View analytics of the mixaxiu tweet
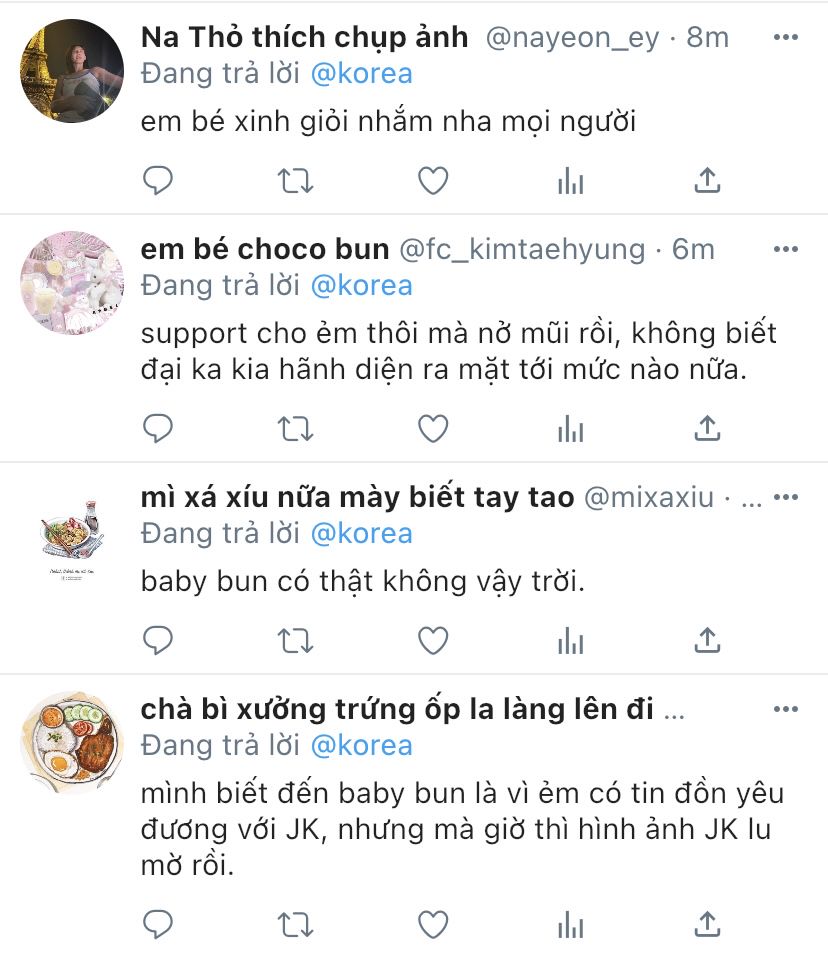 [571, 641]
